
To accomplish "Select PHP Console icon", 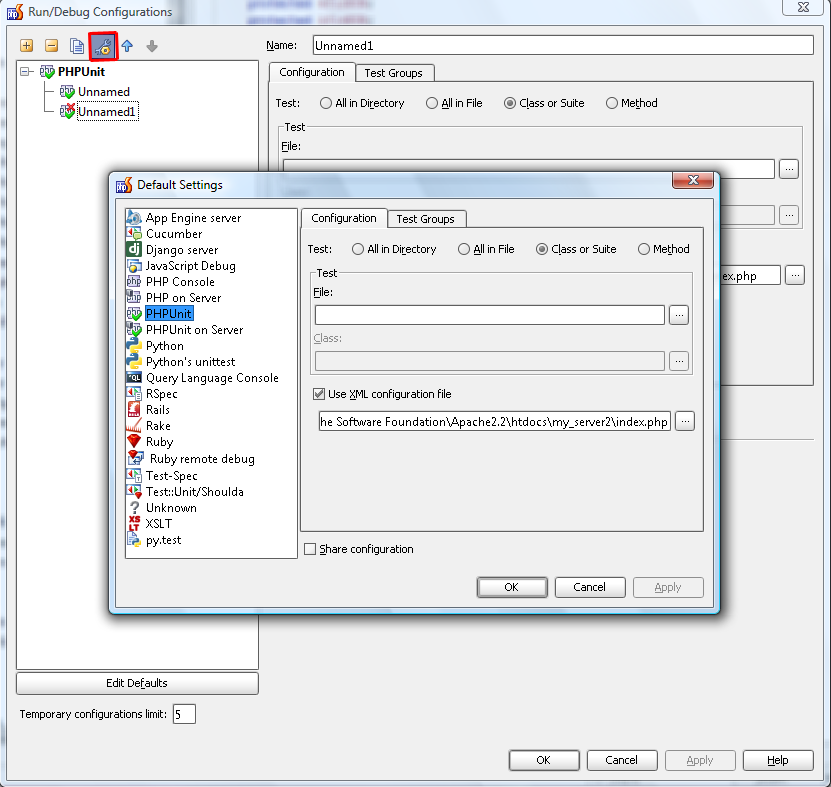I will tap(134, 281).
